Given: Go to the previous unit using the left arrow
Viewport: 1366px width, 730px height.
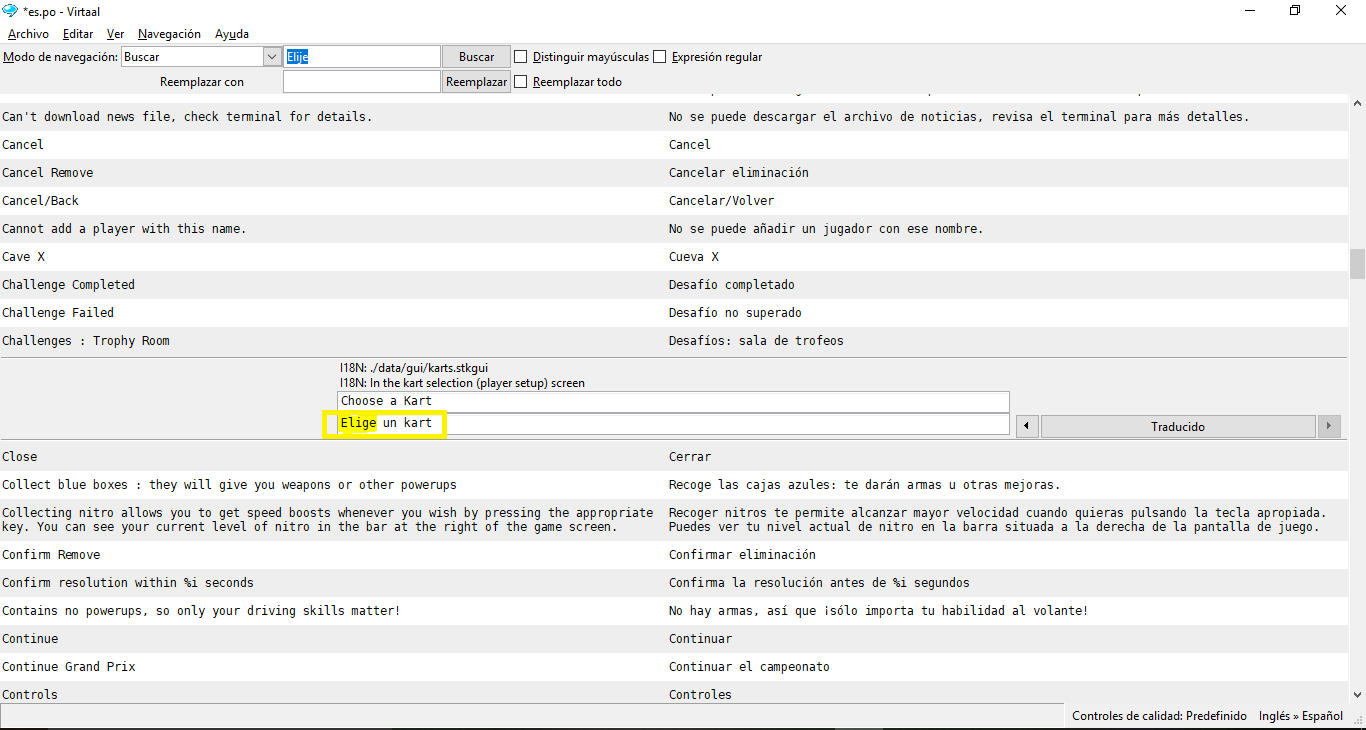Looking at the screenshot, I should [x=1026, y=425].
